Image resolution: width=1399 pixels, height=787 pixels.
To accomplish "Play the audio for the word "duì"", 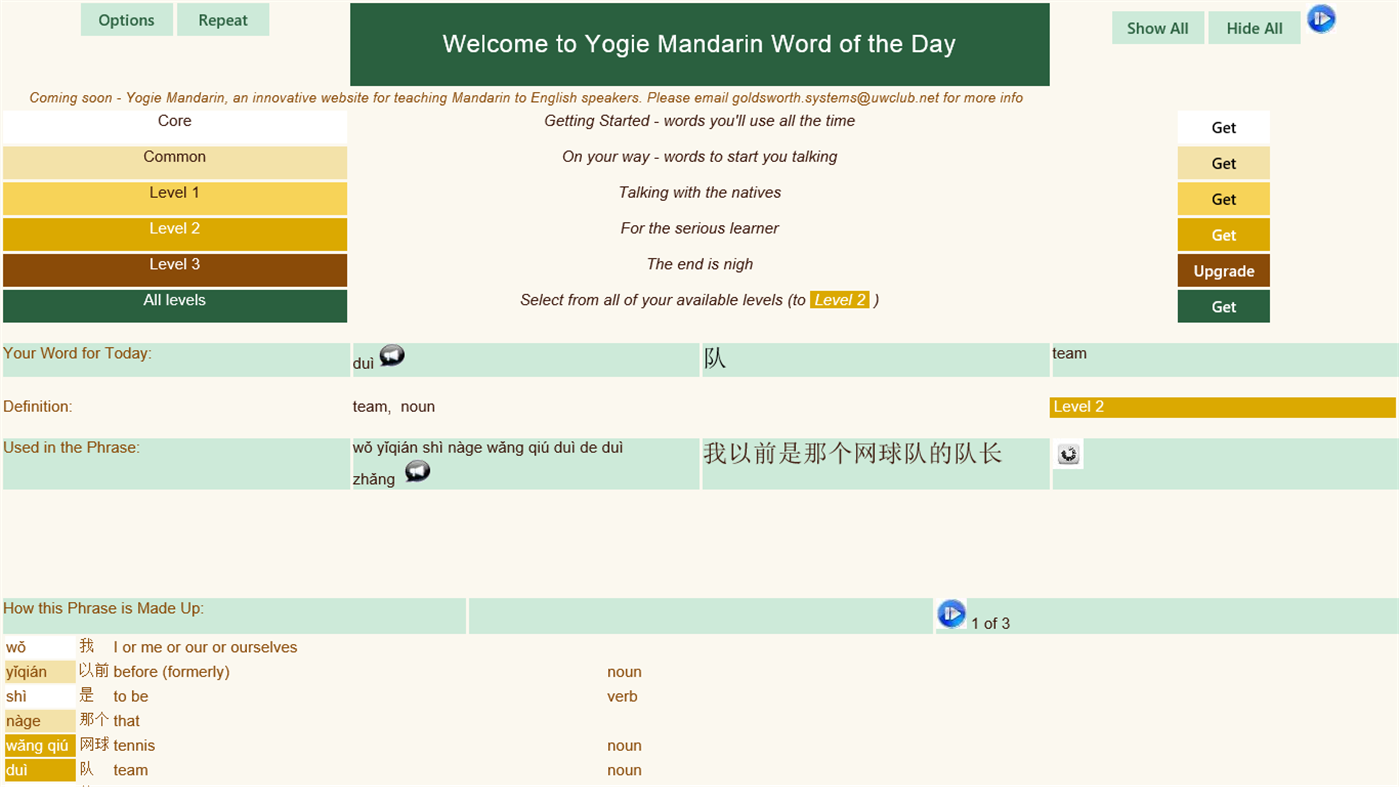I will click(x=392, y=355).
